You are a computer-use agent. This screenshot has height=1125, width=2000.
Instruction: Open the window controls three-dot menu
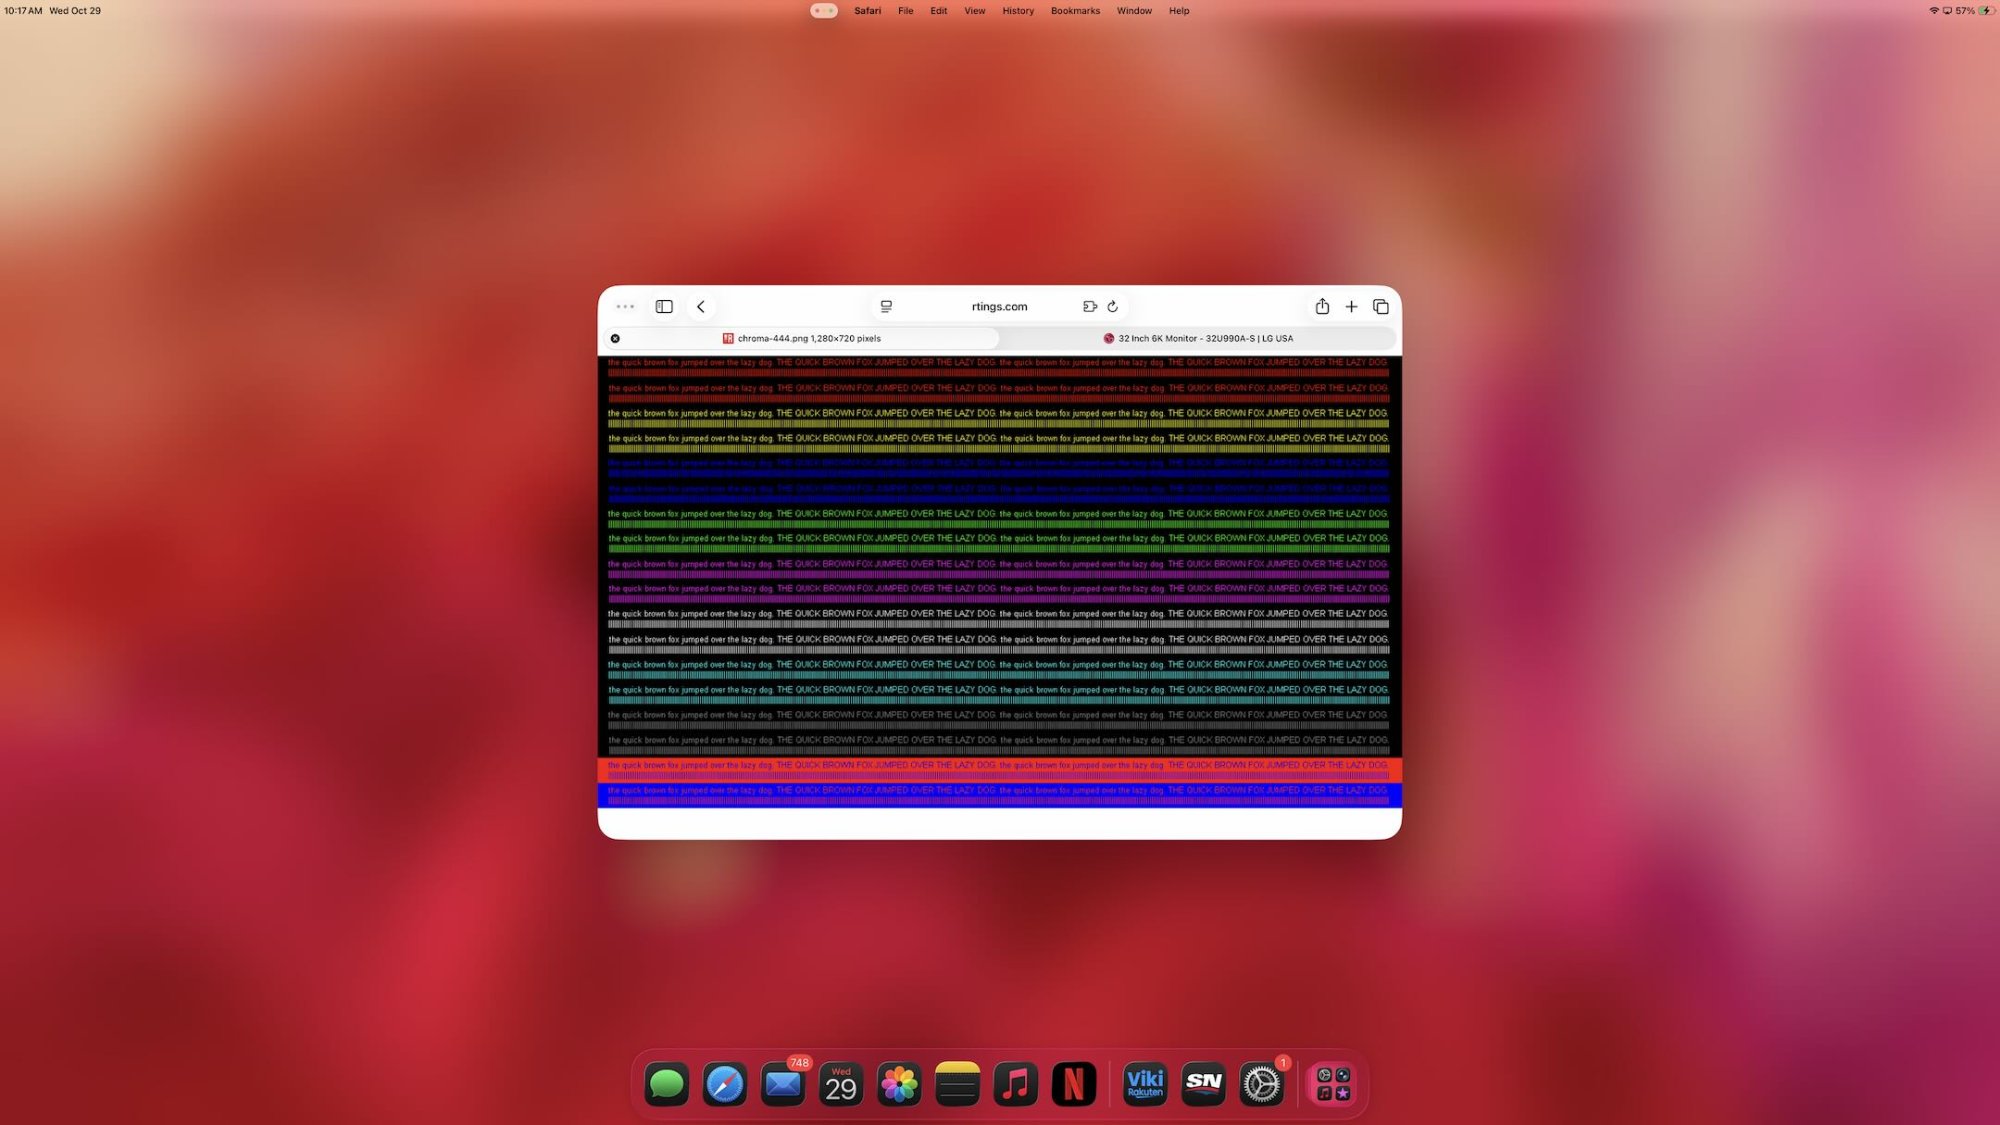click(625, 307)
